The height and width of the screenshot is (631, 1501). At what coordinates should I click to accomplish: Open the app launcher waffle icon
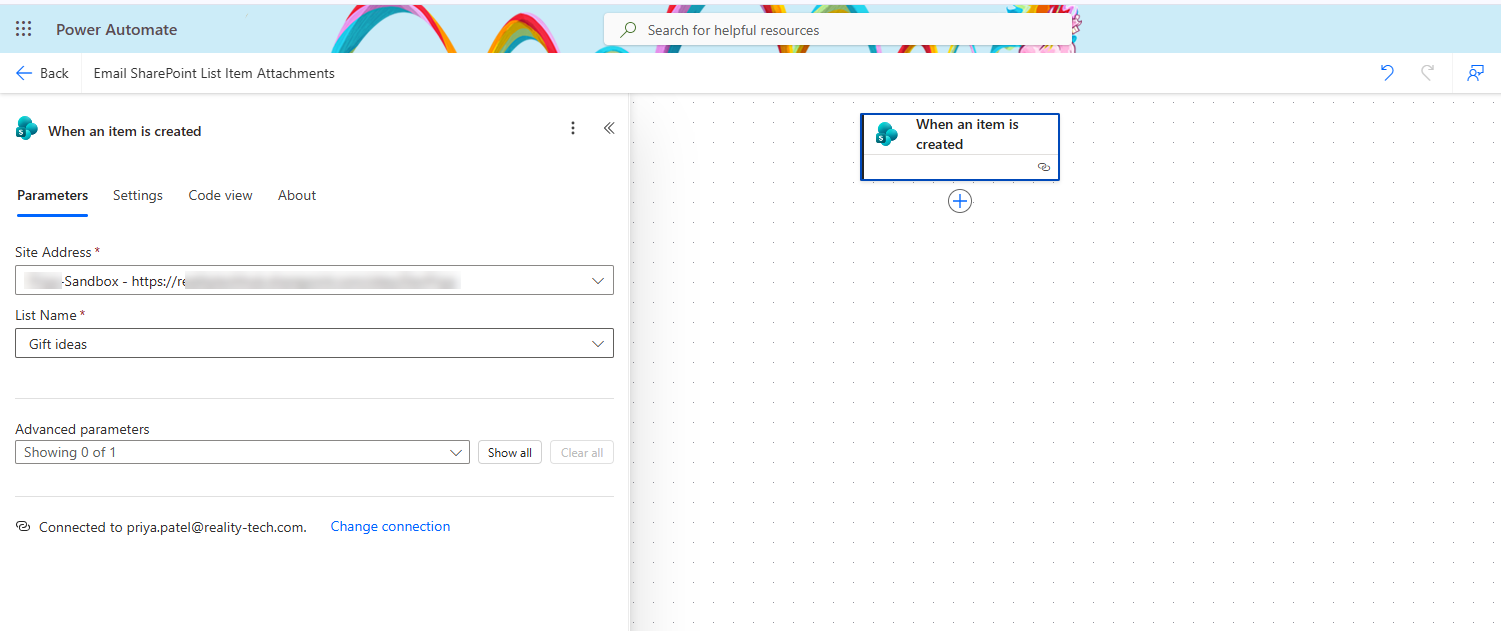click(x=24, y=29)
